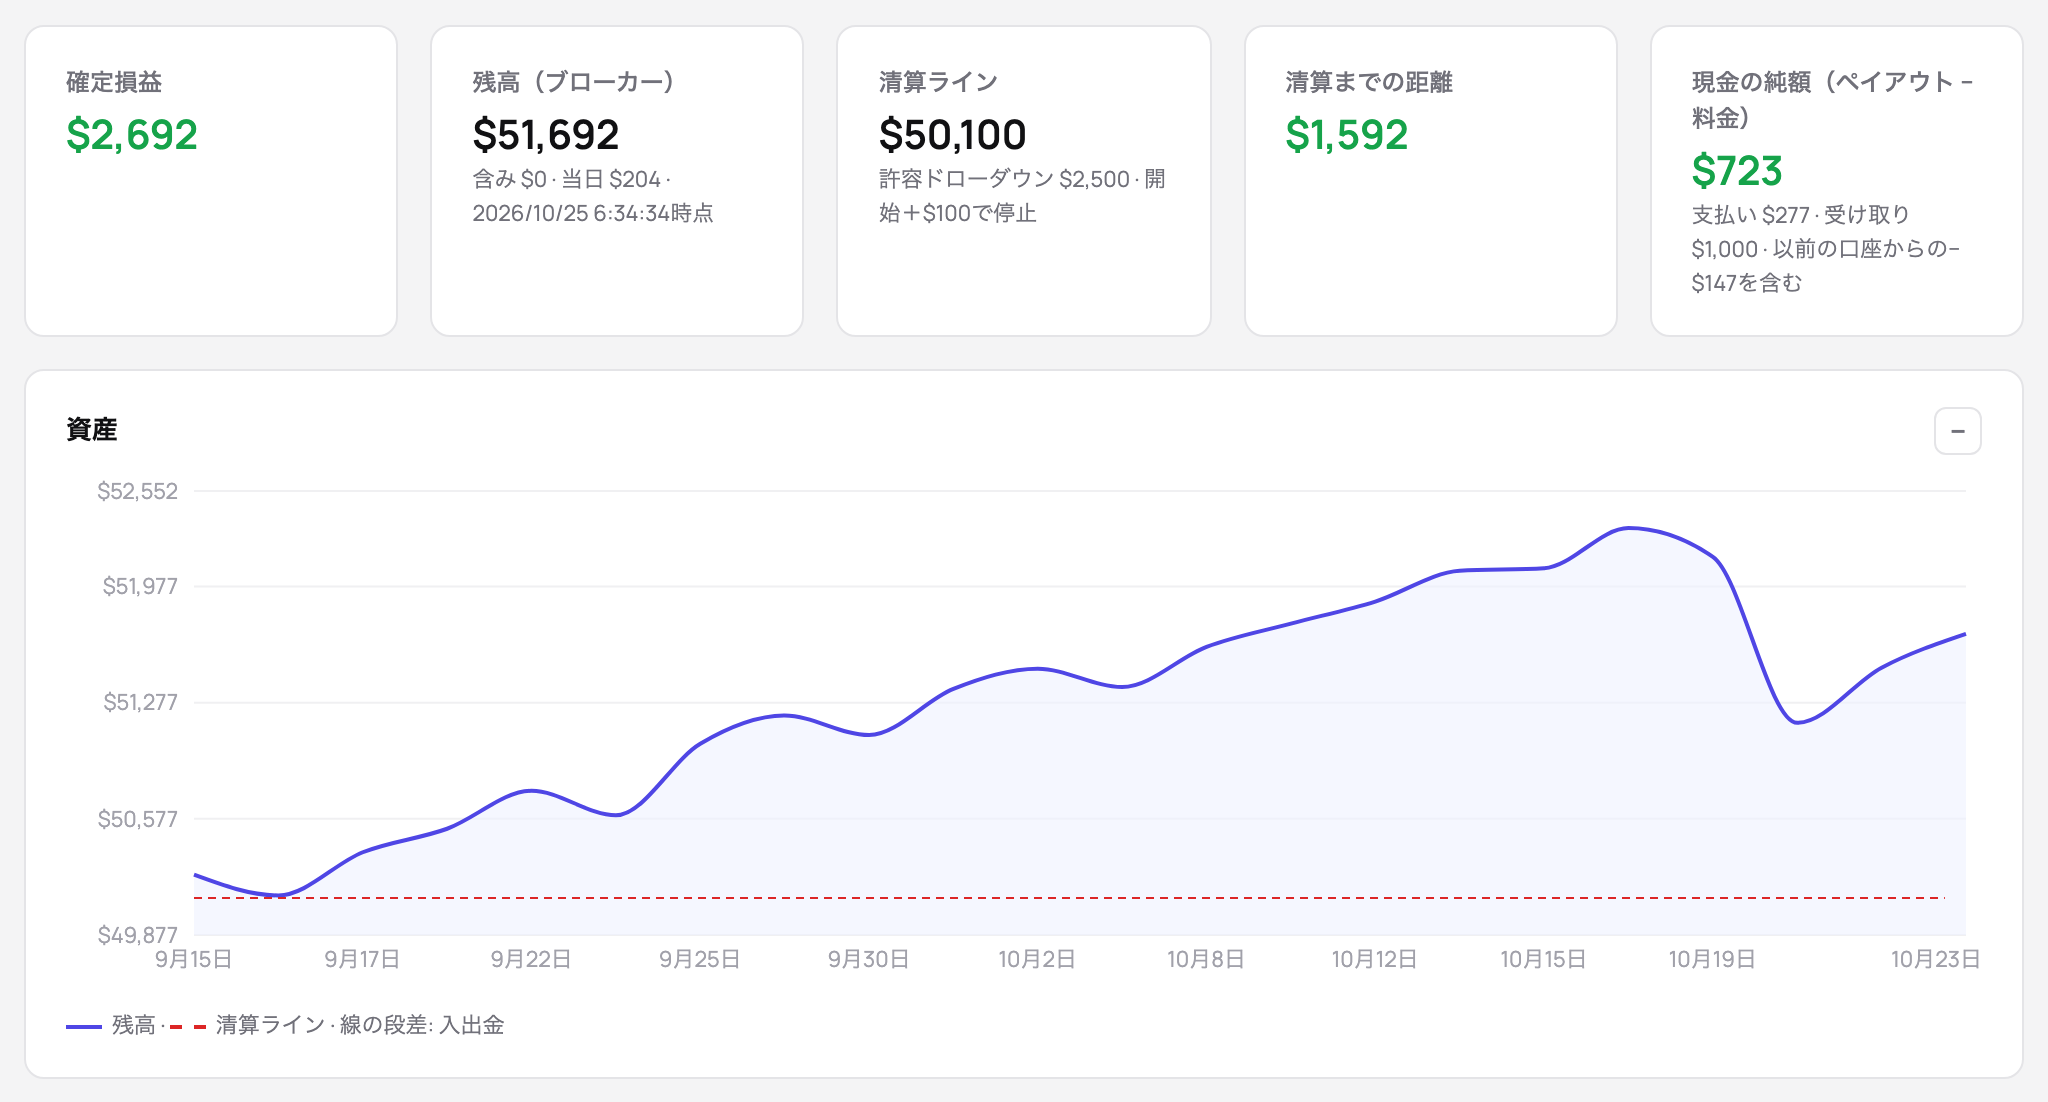The width and height of the screenshot is (2048, 1102).
Task: Collapse the 資産 chart panel
Action: (x=1957, y=431)
